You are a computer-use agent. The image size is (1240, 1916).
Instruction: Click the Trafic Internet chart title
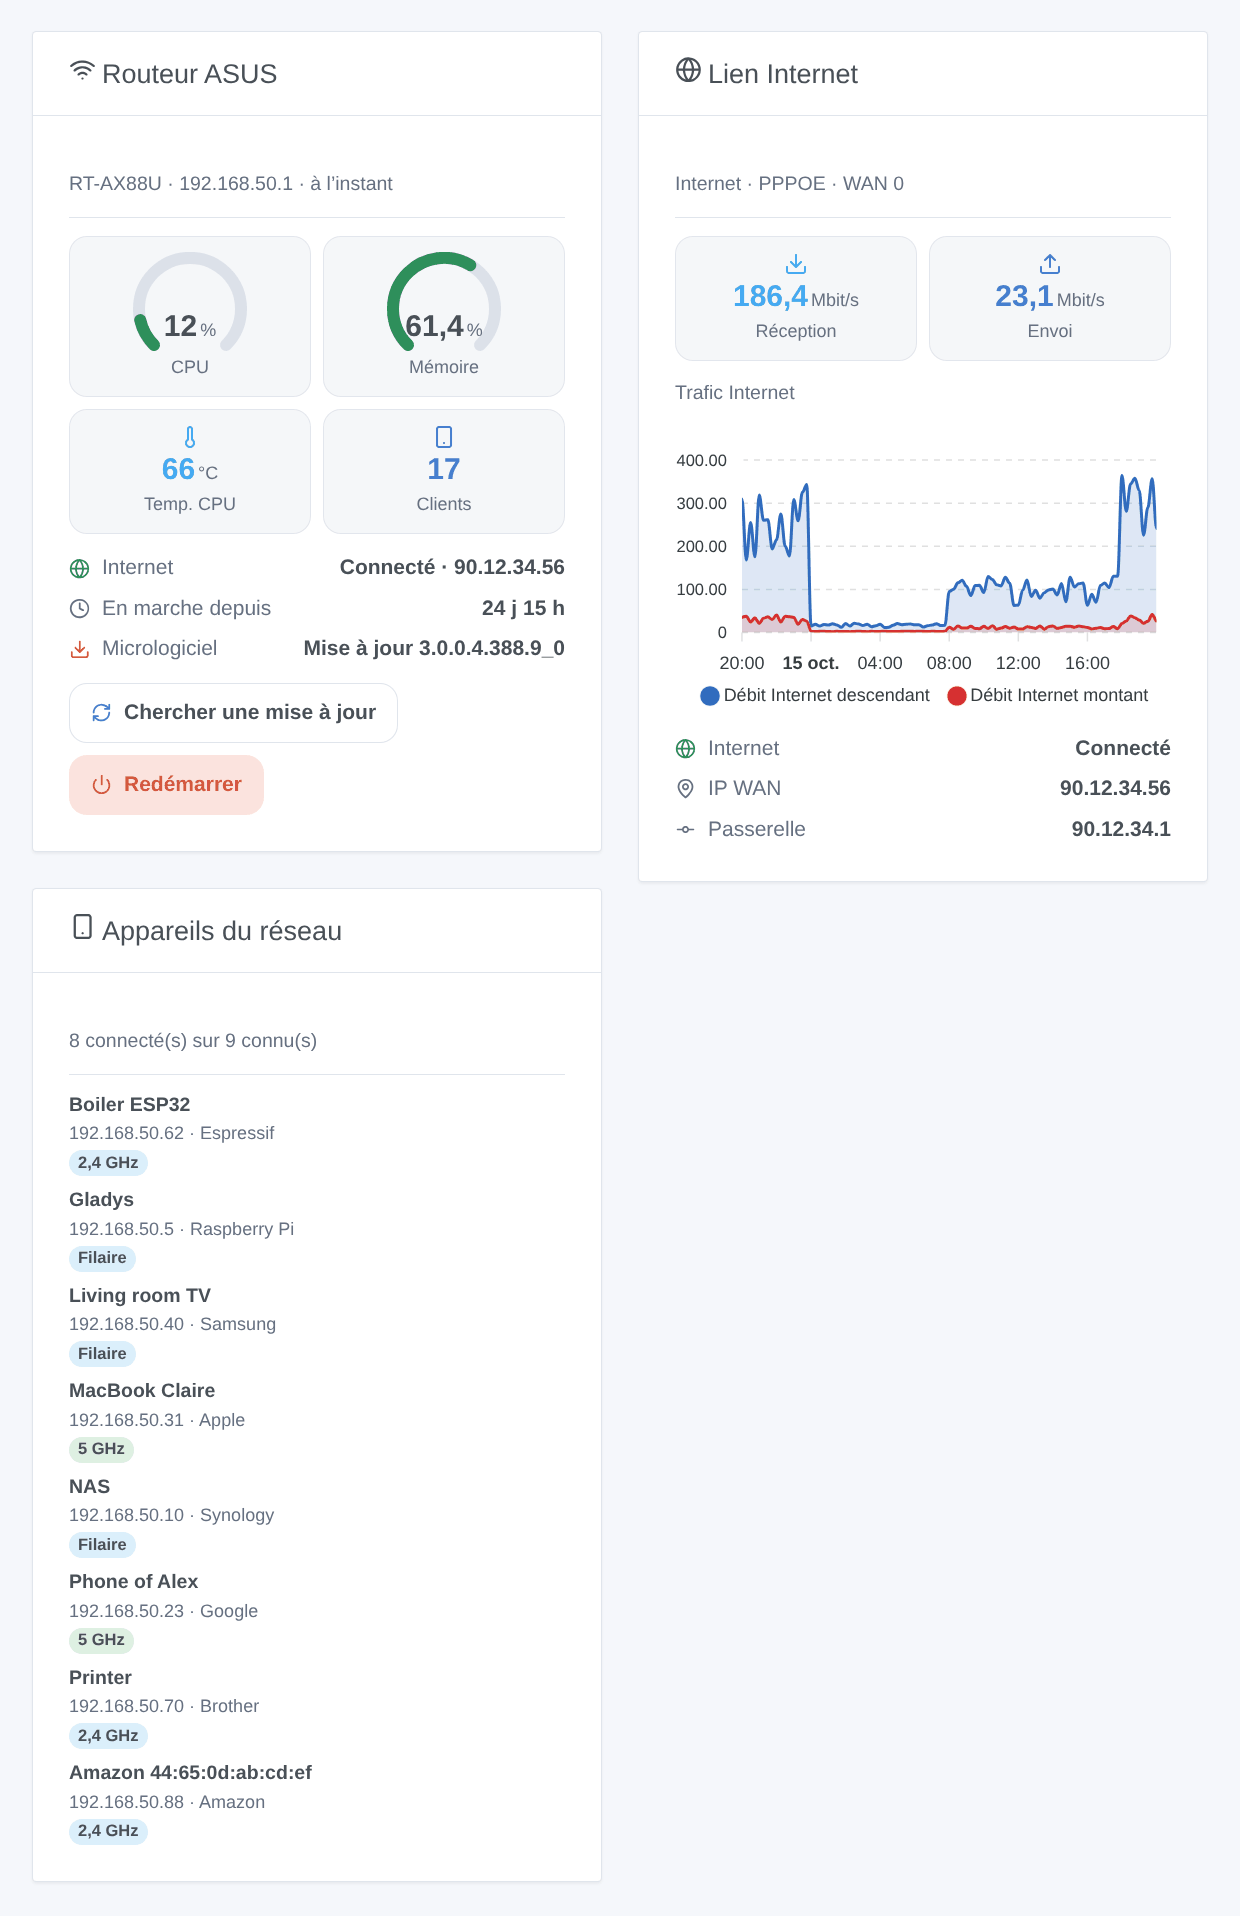(x=735, y=393)
